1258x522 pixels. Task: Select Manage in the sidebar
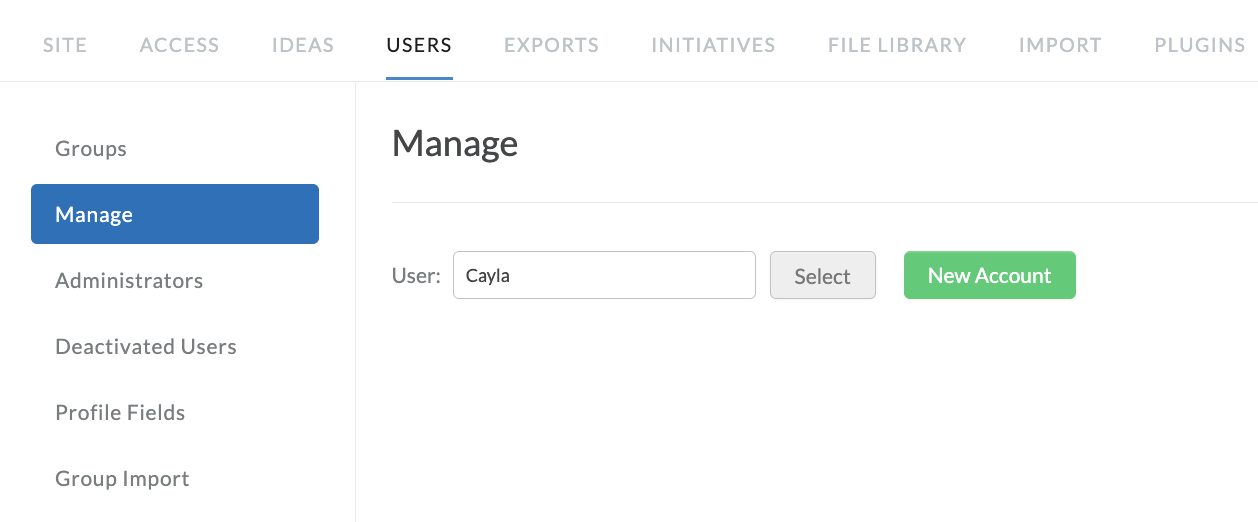pos(175,214)
